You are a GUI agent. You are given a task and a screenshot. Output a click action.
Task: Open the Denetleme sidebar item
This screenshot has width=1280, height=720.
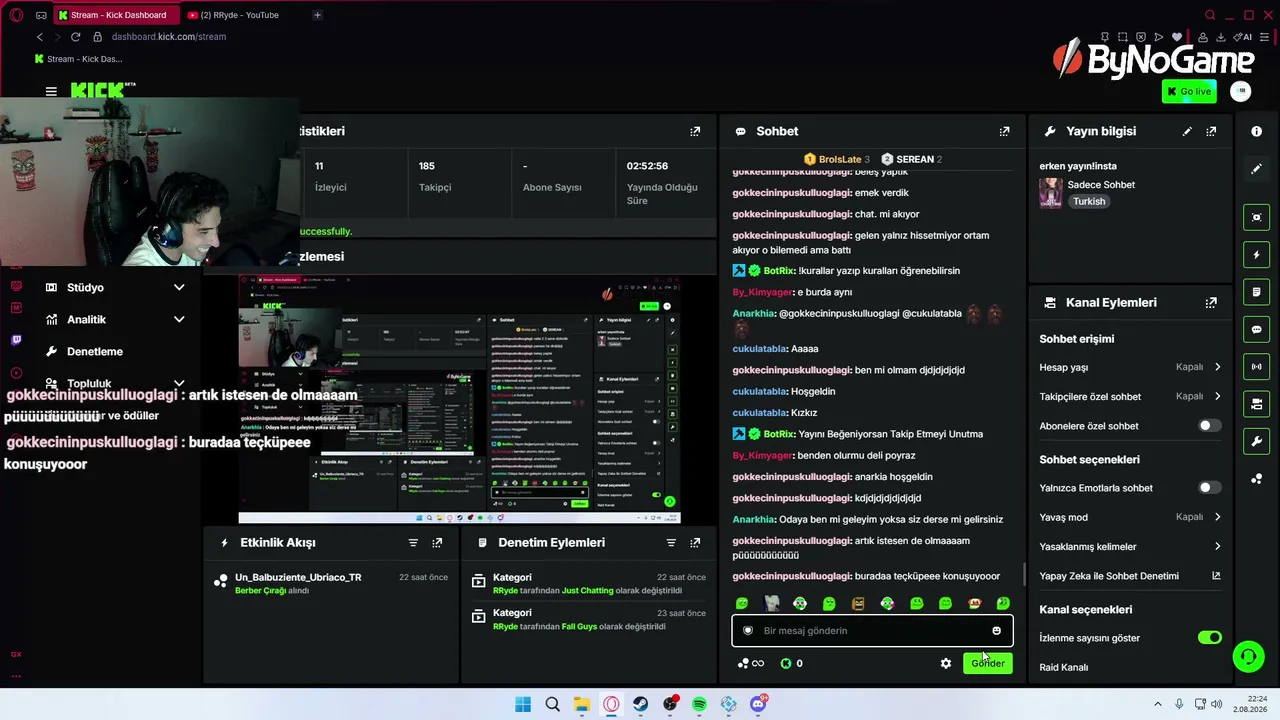tap(95, 351)
